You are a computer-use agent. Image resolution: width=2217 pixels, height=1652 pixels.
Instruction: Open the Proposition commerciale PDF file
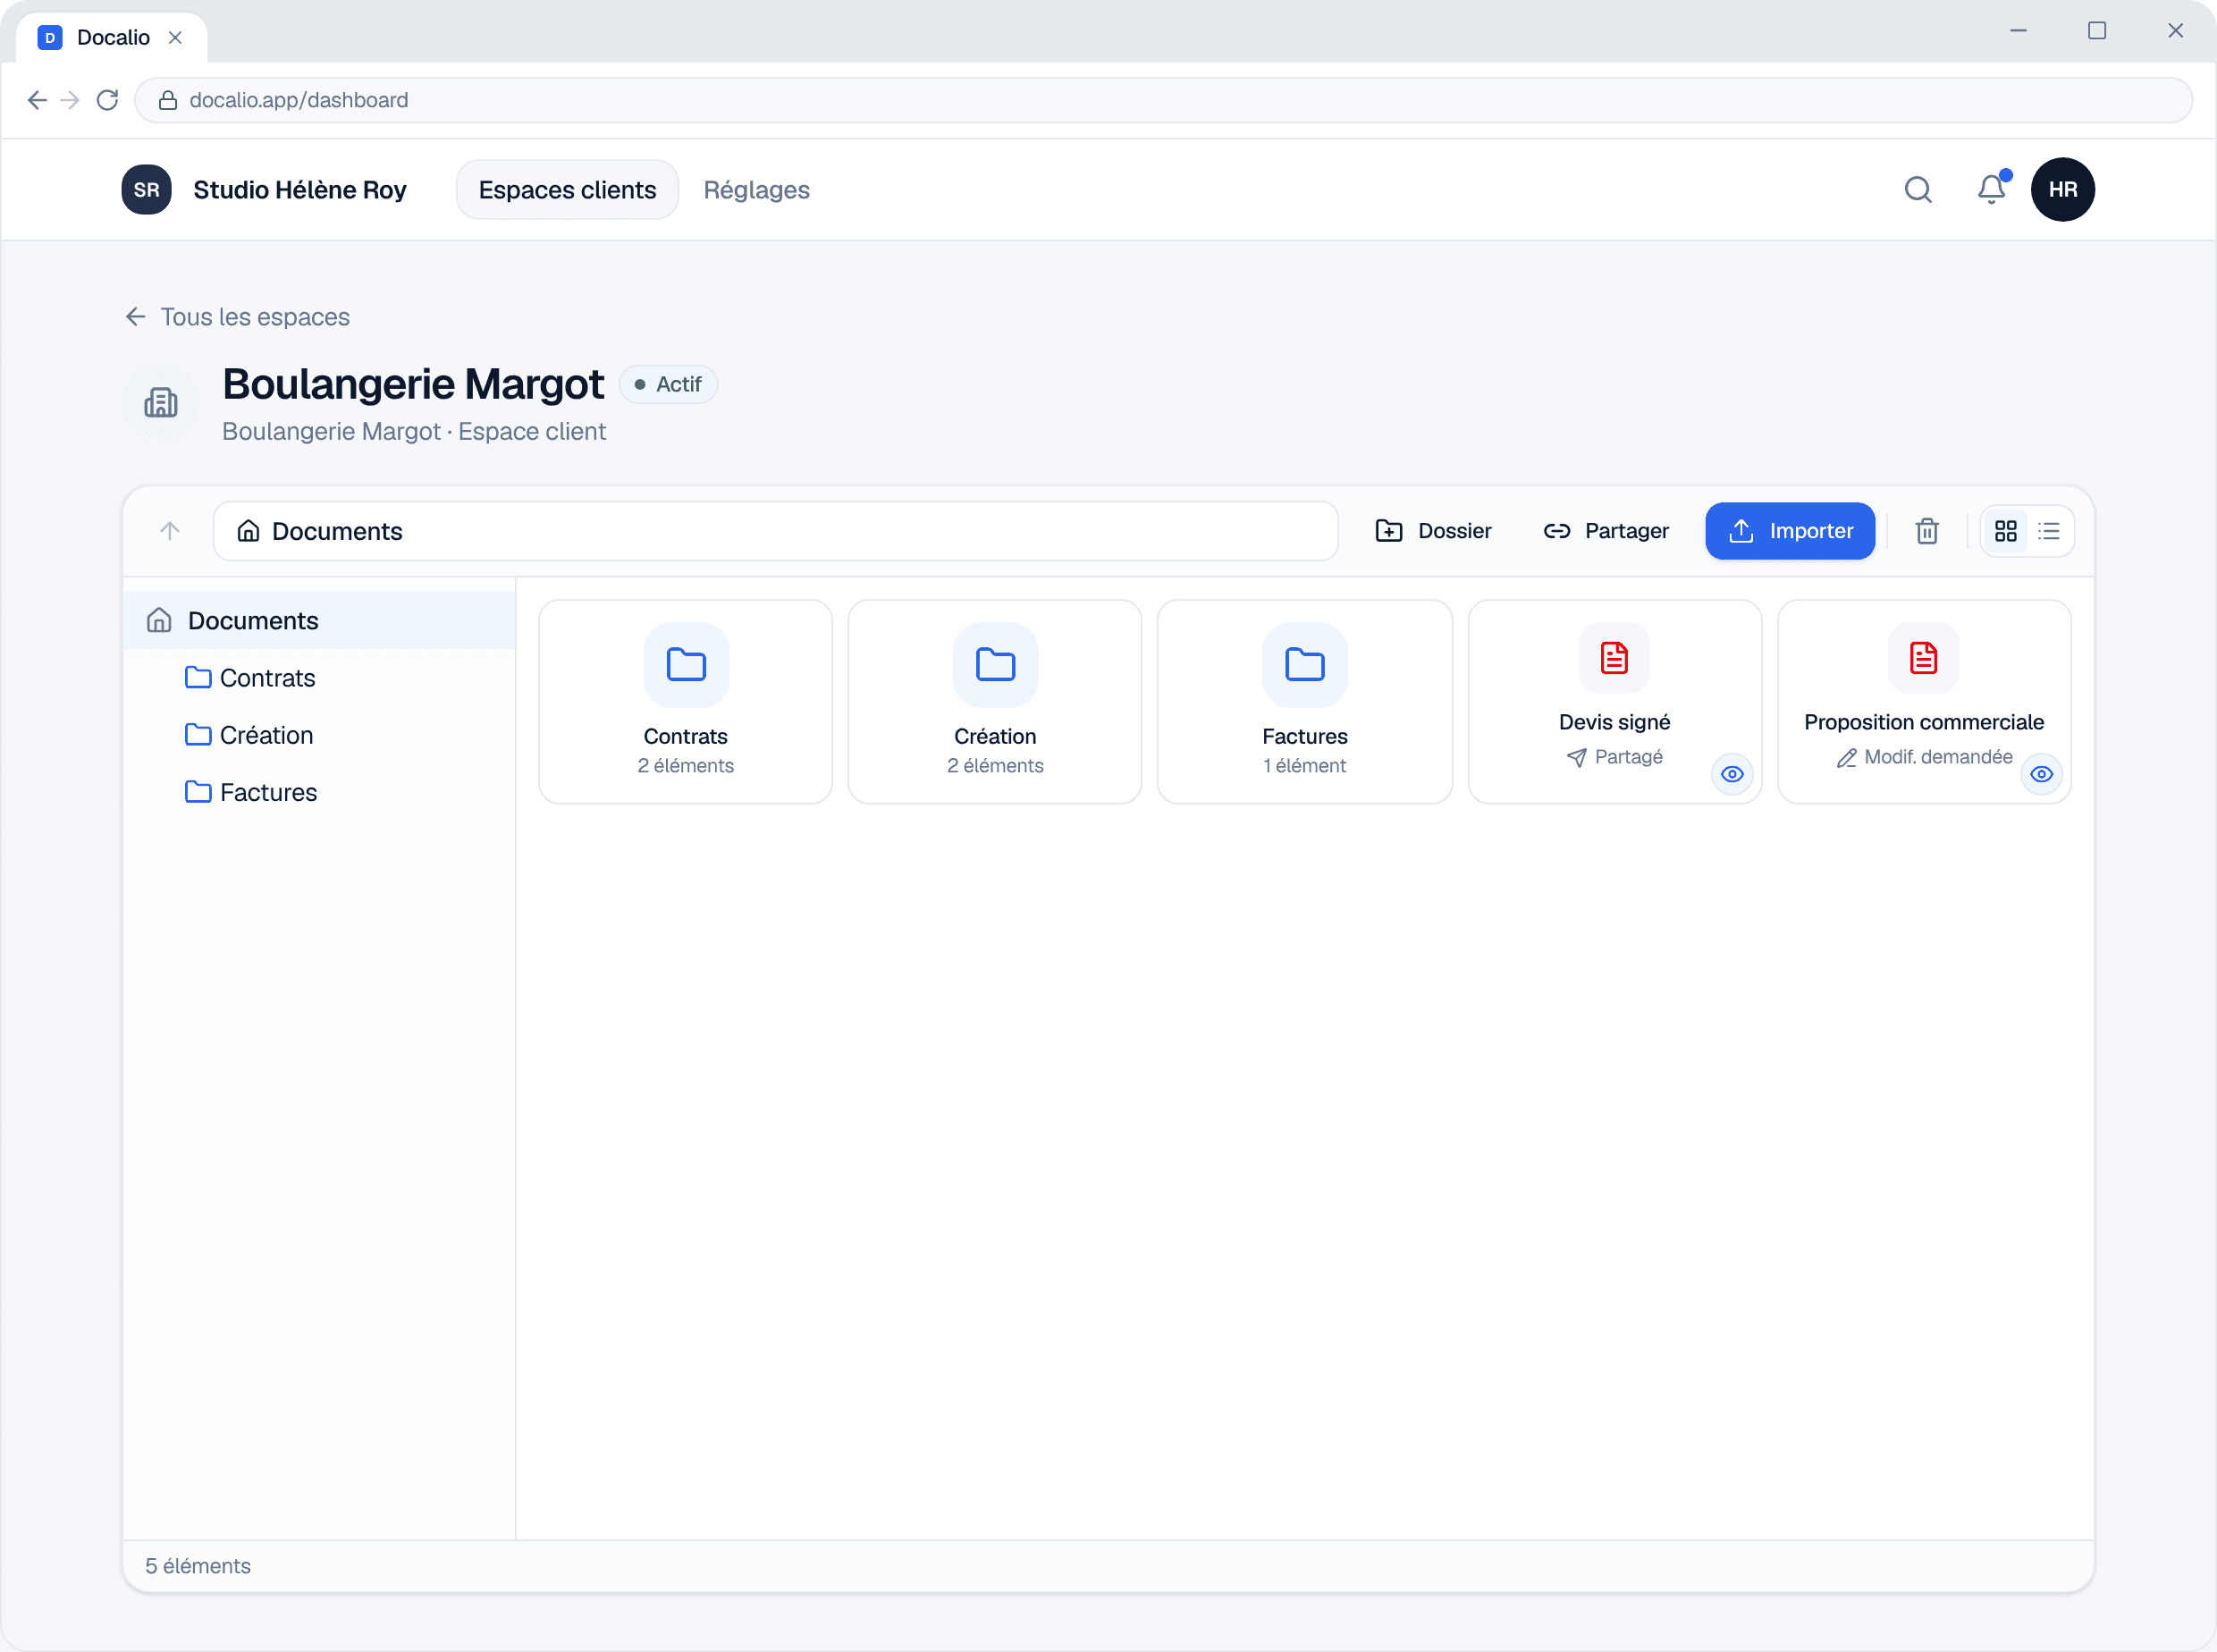coord(1923,702)
